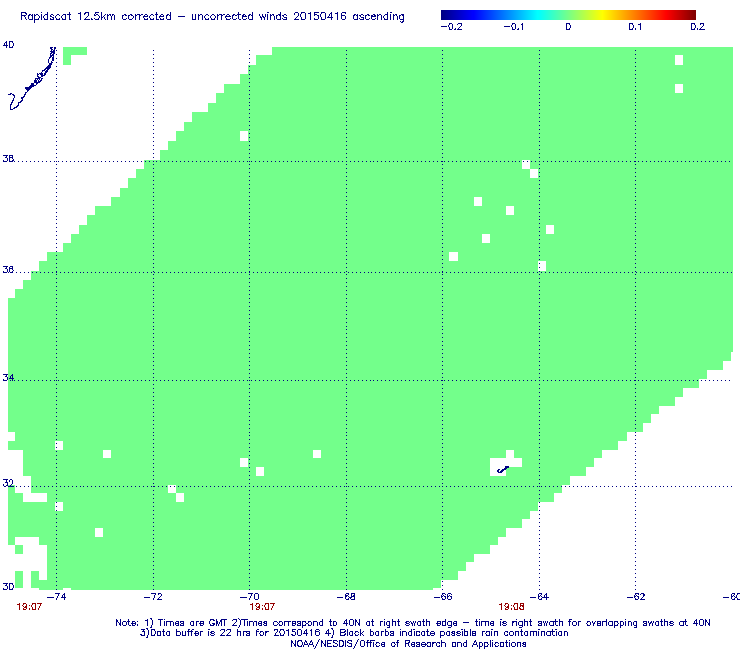Image resolution: width=740 pixels, height=650 pixels.
Task: Click the longitude label -74
Action: tap(57, 597)
